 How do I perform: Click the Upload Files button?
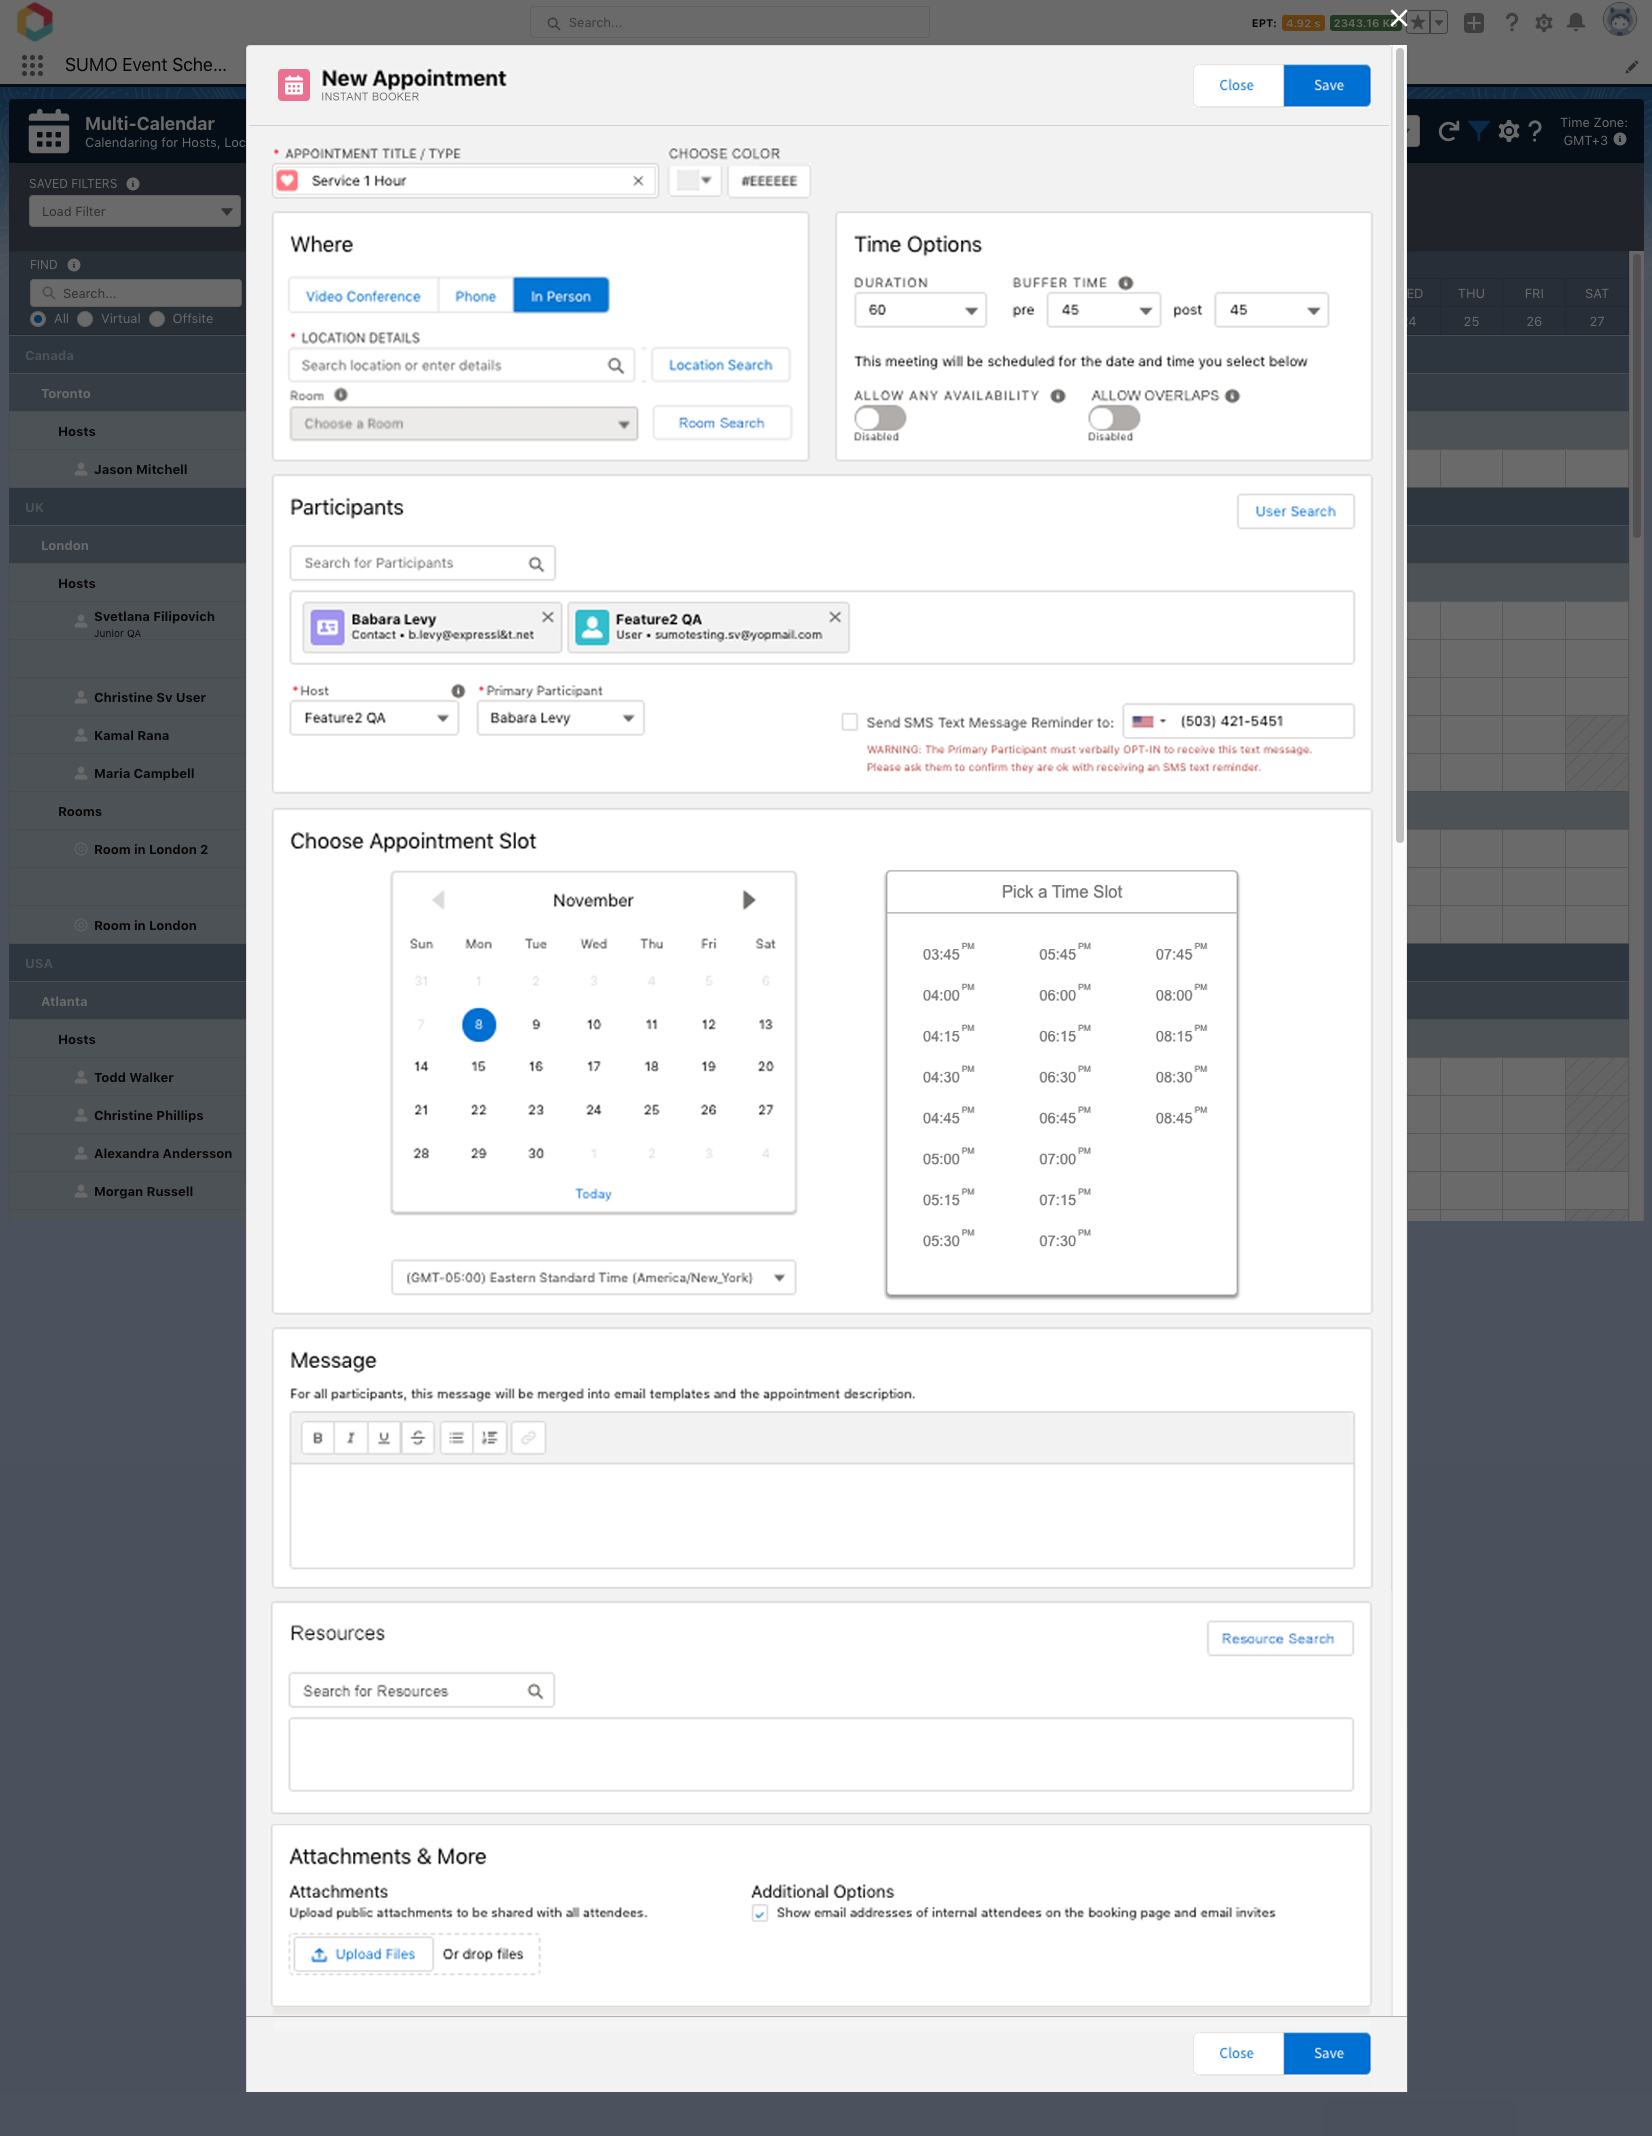click(362, 1954)
